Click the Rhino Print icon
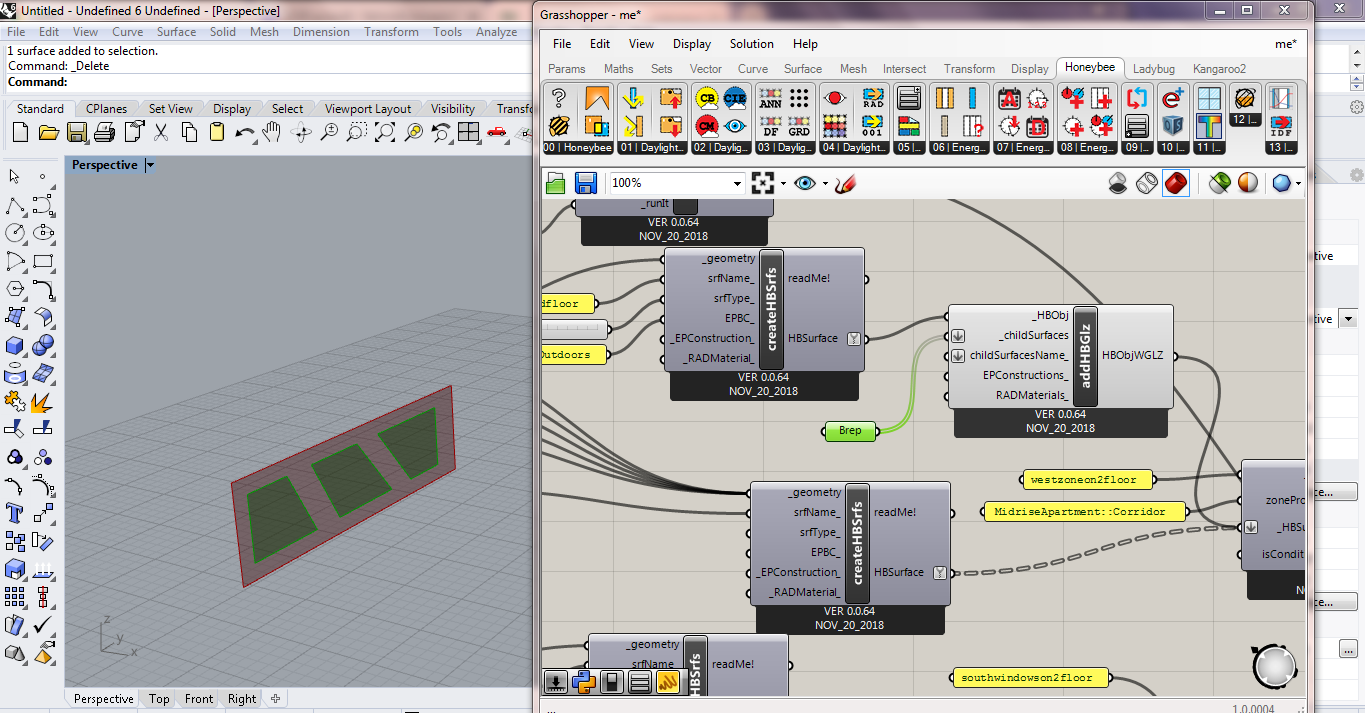Screen dimensions: 1365x713 click(104, 132)
